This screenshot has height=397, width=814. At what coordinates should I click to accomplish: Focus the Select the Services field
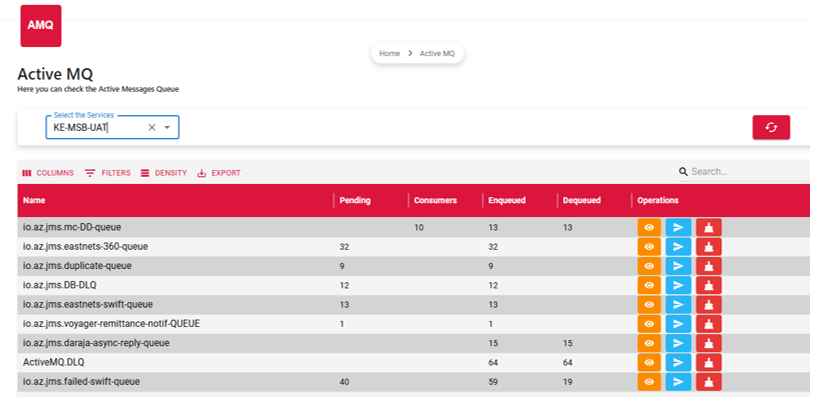[x=113, y=127]
